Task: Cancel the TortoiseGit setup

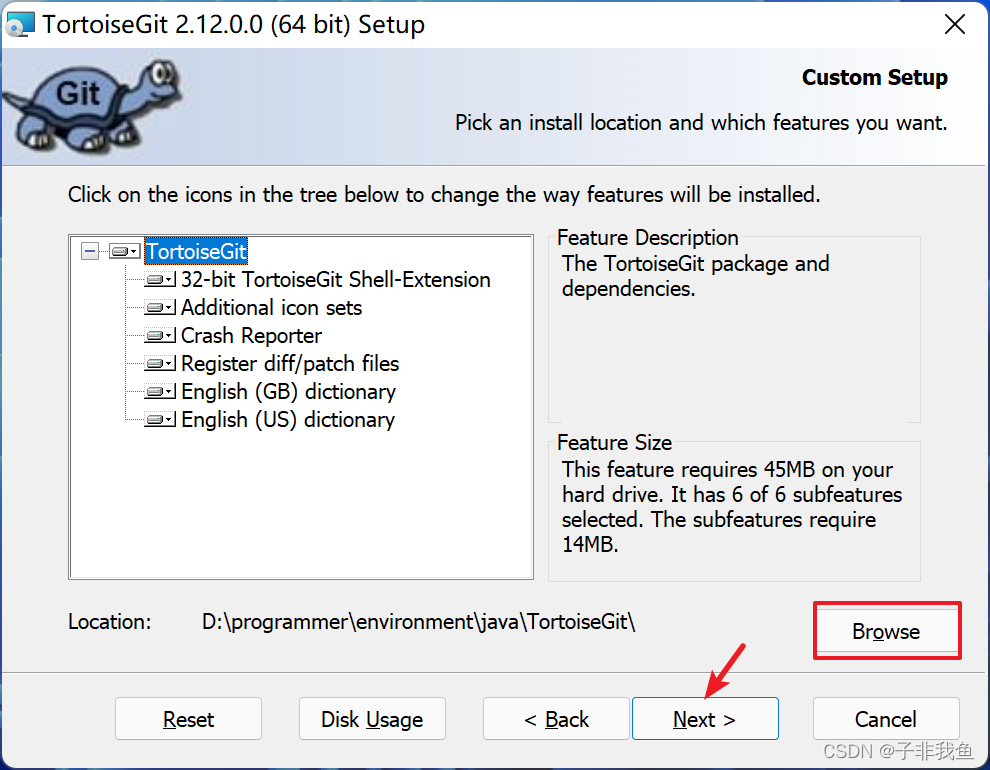Action: (886, 719)
